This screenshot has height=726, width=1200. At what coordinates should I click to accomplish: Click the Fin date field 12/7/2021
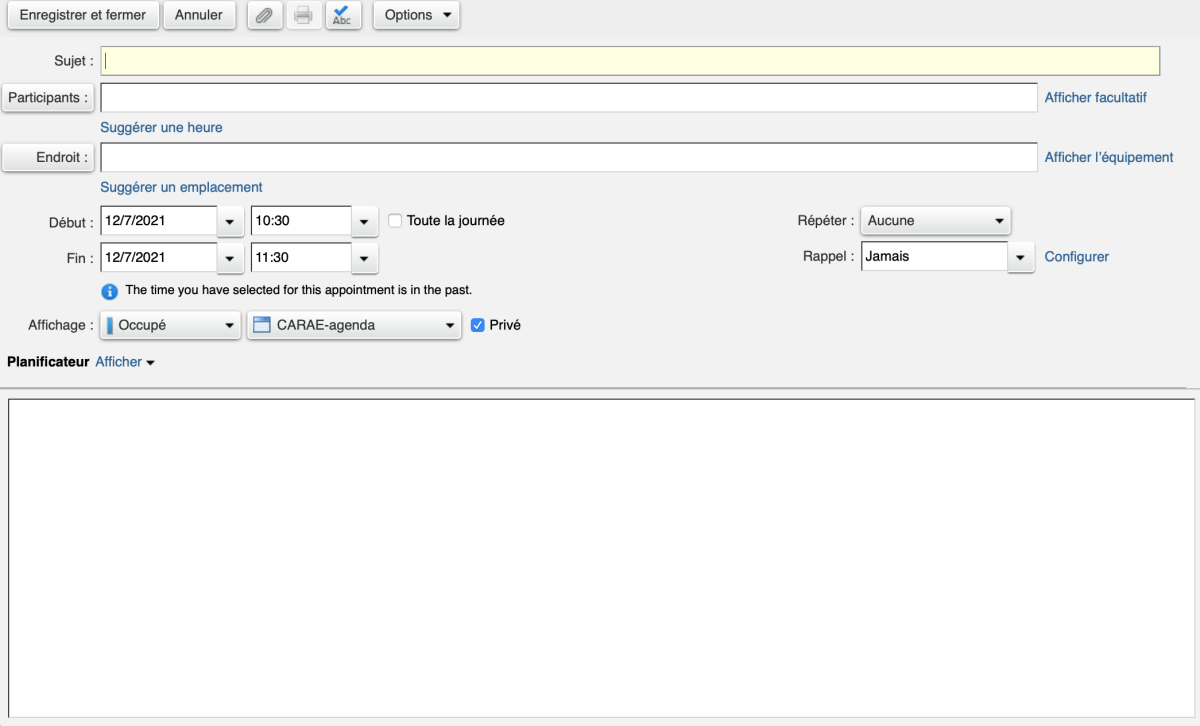(159, 257)
